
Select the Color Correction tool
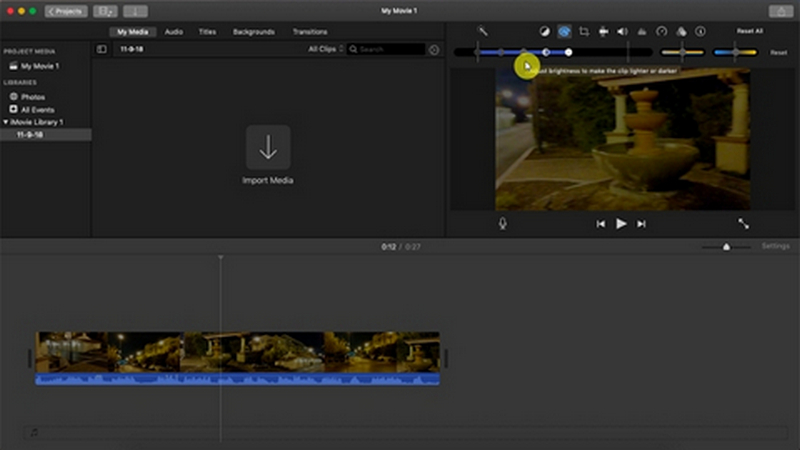[x=564, y=32]
